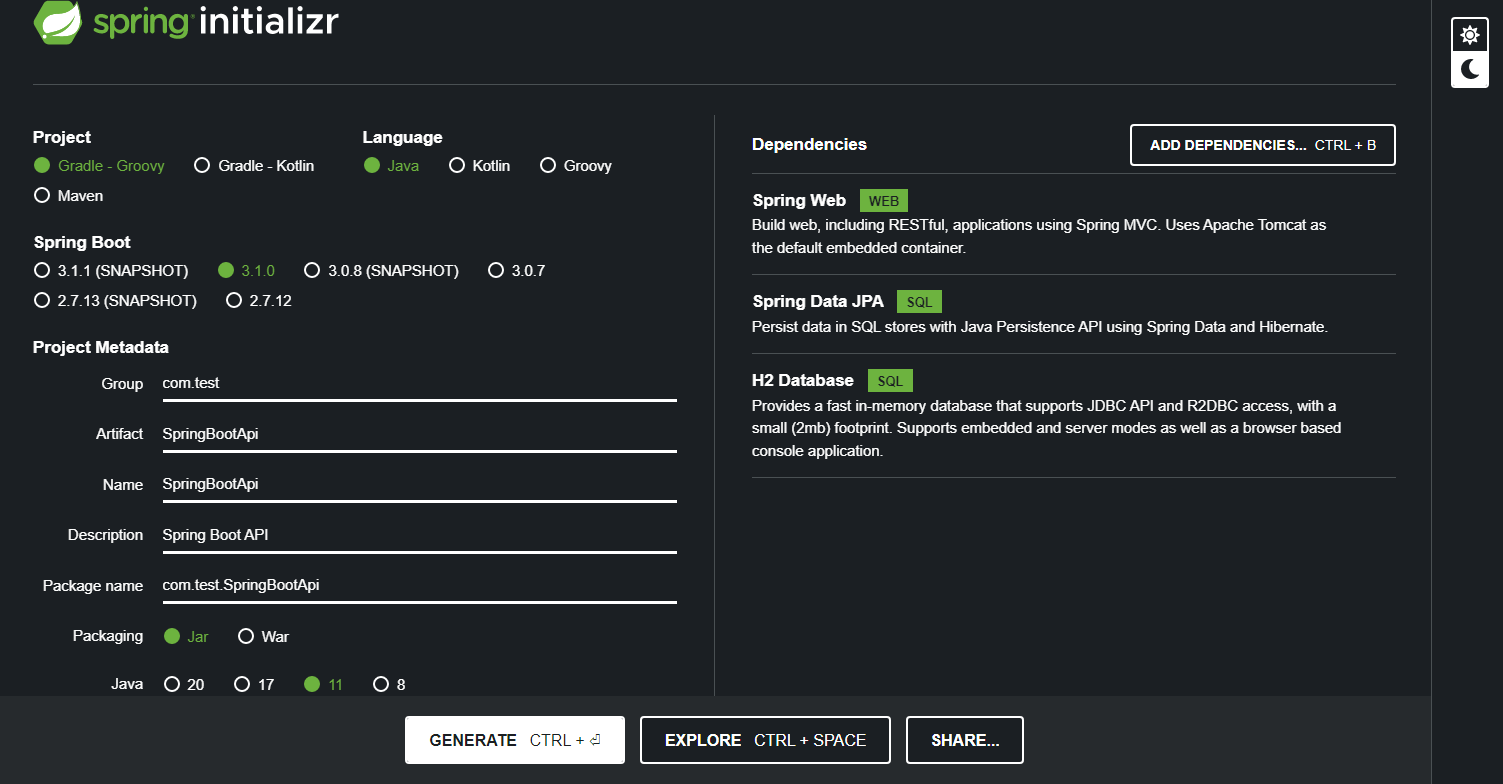Select Maven project type
This screenshot has height=784, width=1503.
[x=69, y=196]
